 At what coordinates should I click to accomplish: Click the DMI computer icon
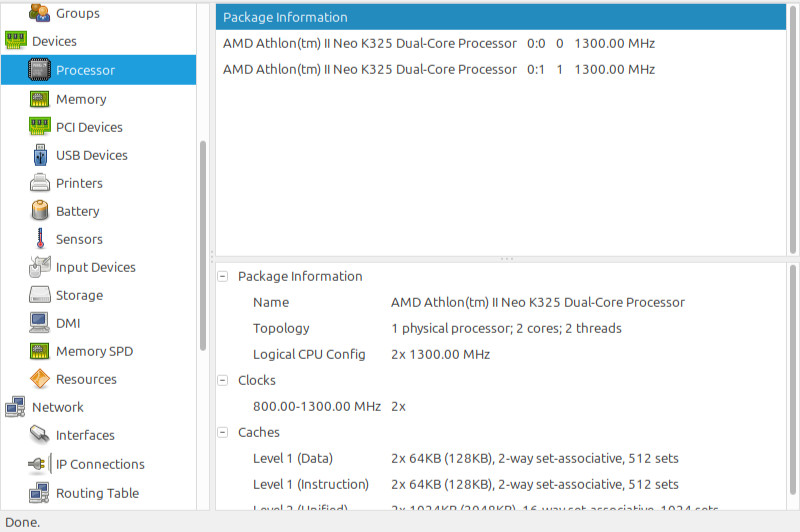[x=39, y=323]
